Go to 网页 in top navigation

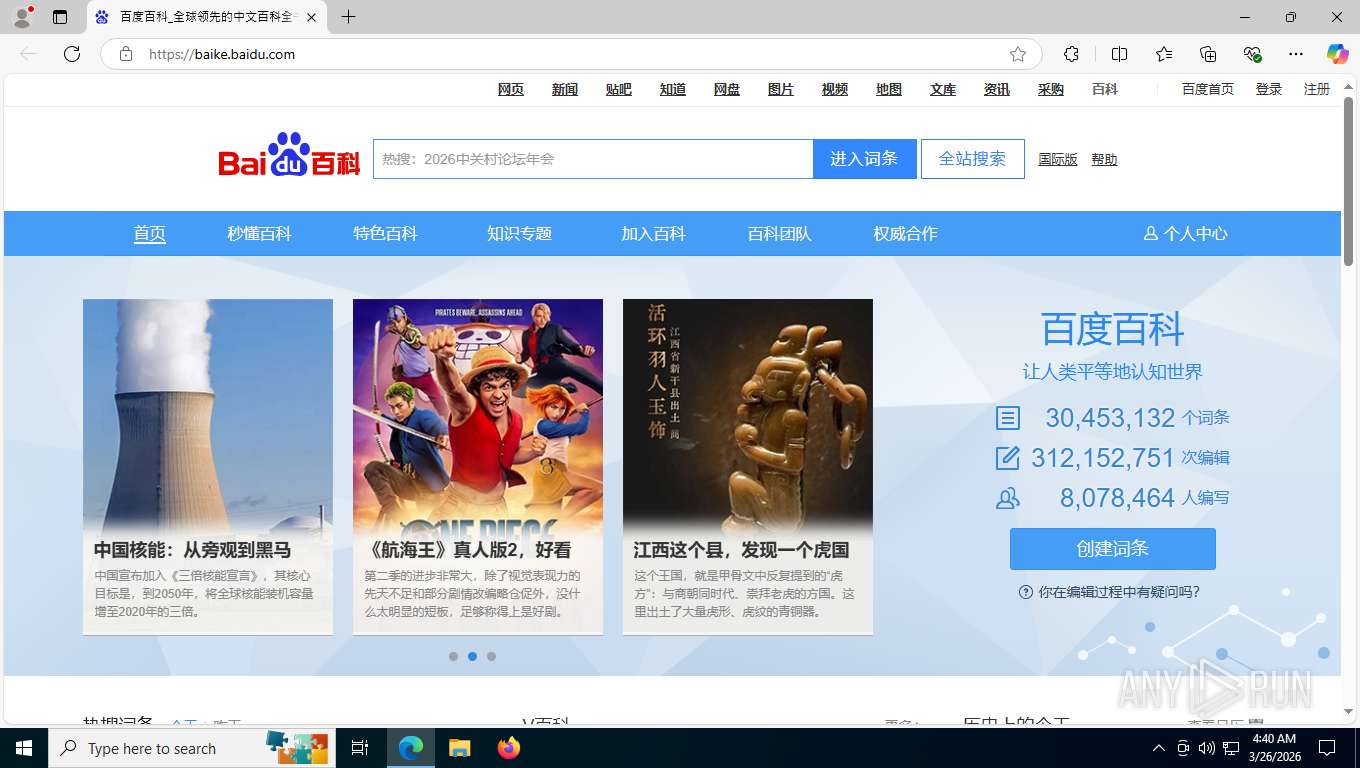[x=511, y=89]
